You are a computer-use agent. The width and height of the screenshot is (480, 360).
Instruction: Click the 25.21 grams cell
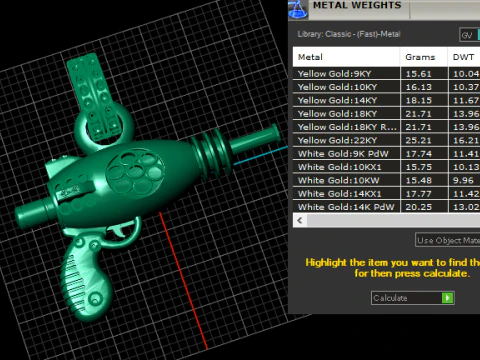[424, 140]
